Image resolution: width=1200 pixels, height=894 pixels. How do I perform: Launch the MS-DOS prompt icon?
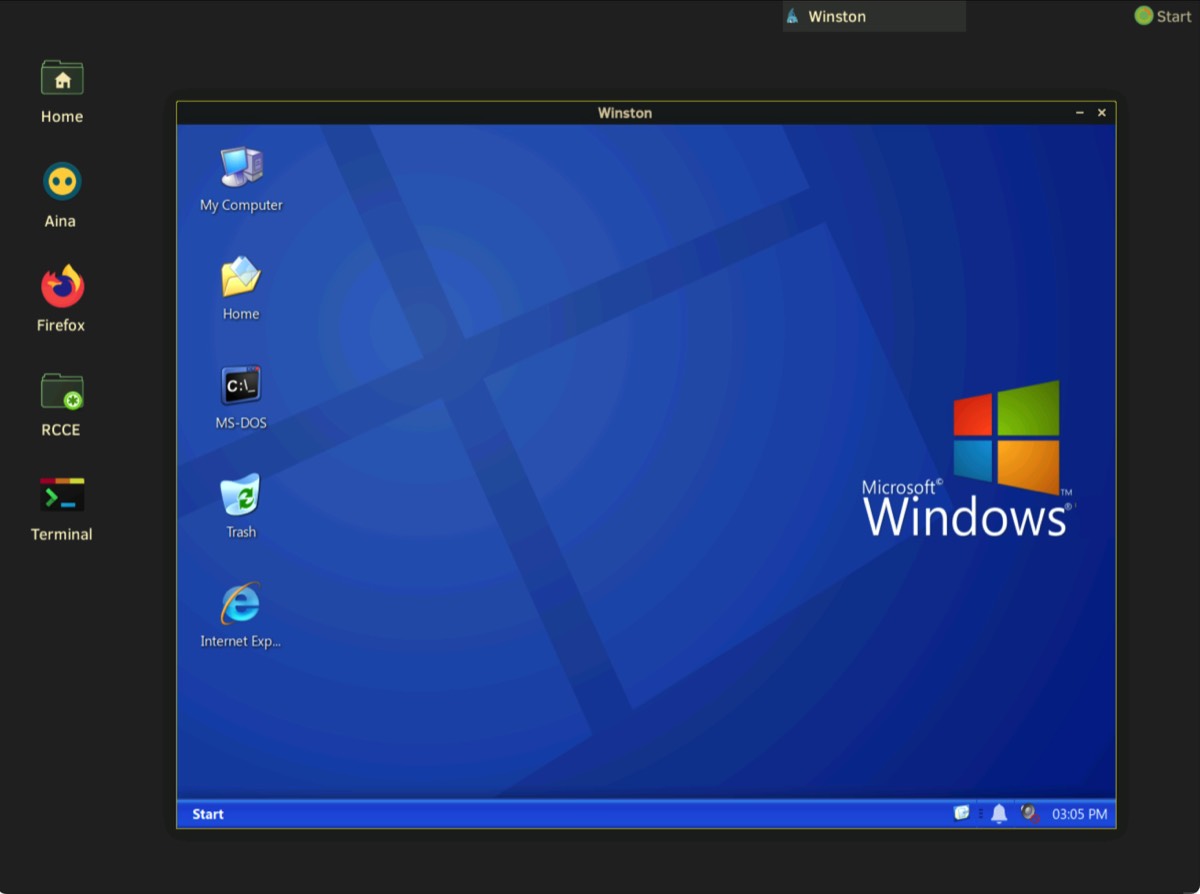point(241,387)
